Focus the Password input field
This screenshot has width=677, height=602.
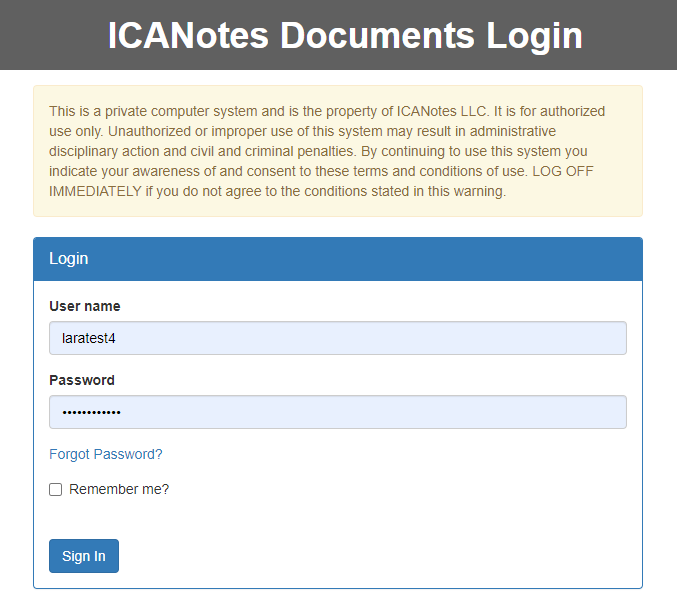coord(337,412)
